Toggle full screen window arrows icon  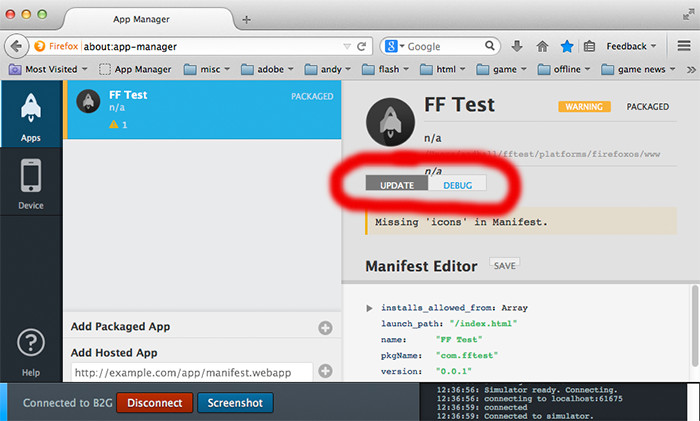click(688, 15)
